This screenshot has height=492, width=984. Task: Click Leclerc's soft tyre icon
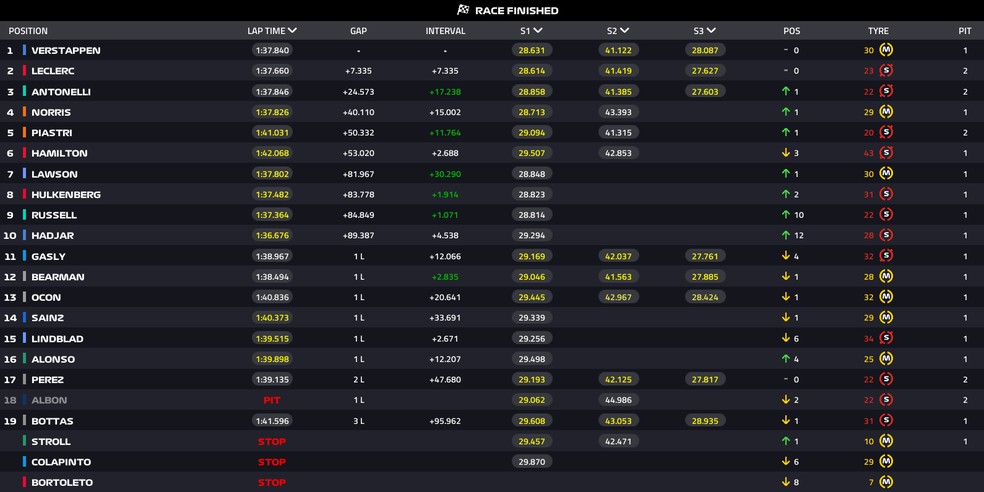pos(886,71)
